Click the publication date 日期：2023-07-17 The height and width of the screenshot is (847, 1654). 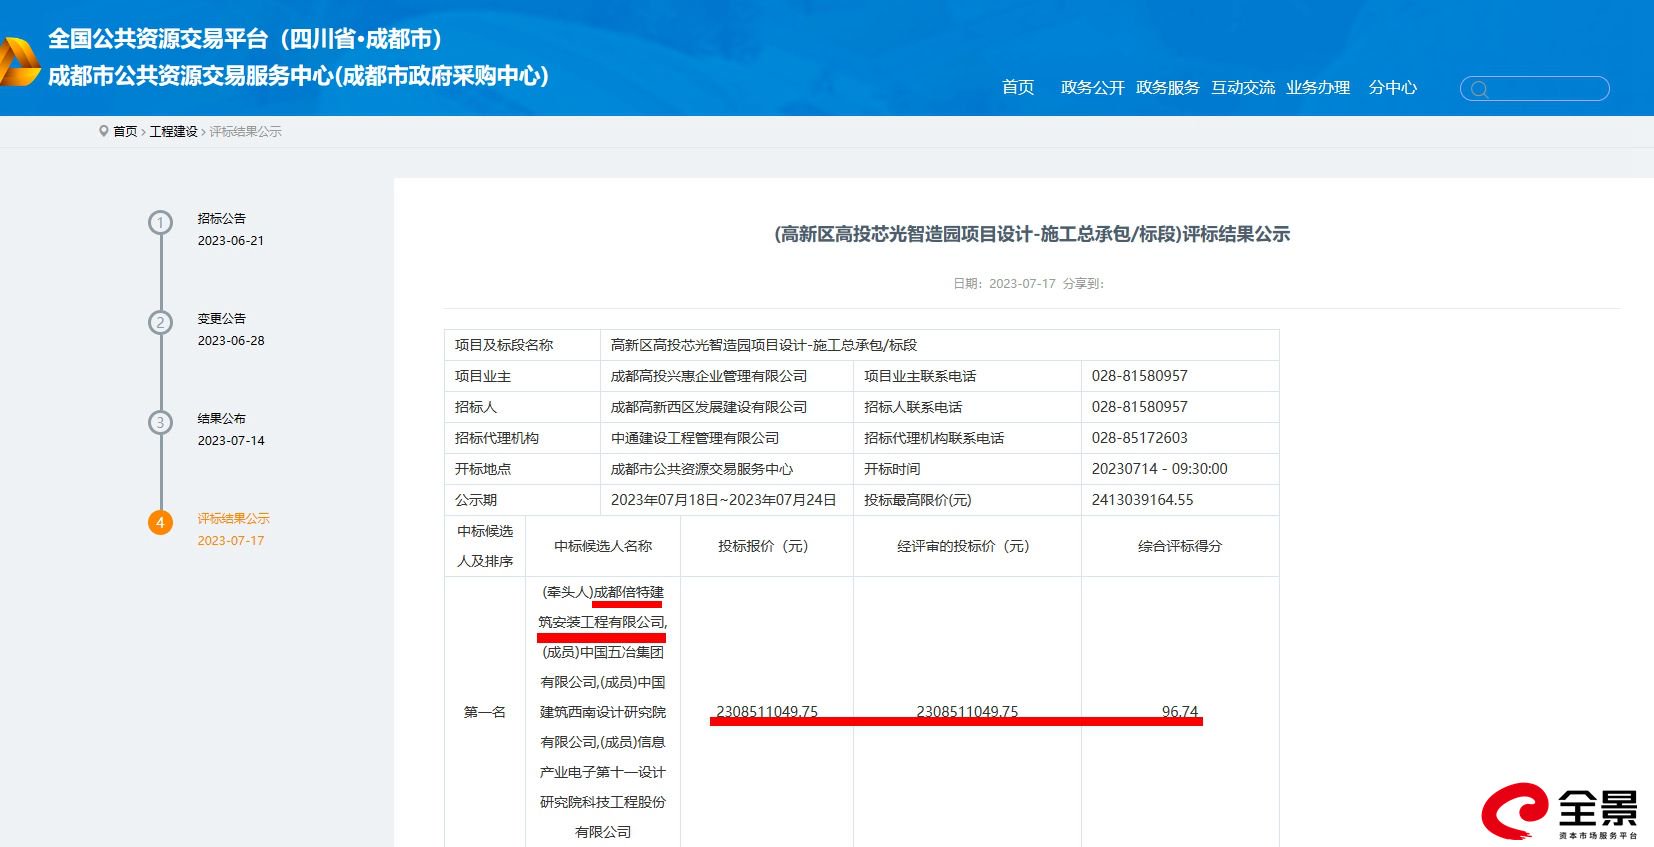[x=1004, y=284]
